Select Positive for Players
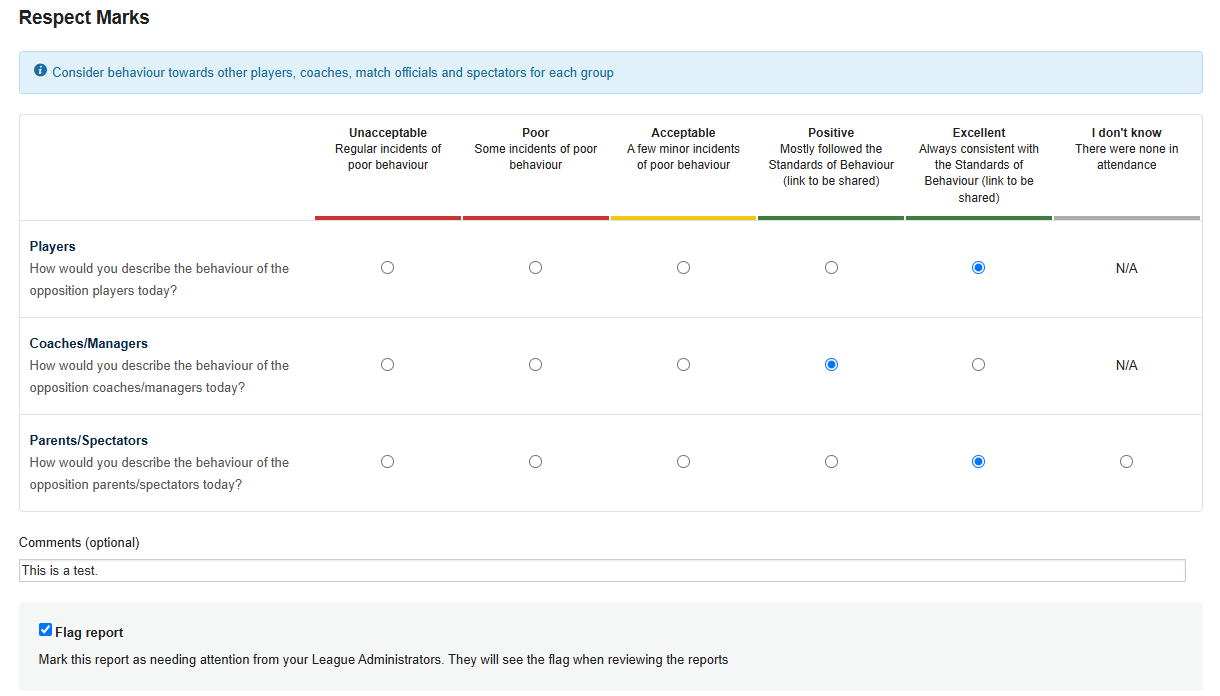 (831, 268)
